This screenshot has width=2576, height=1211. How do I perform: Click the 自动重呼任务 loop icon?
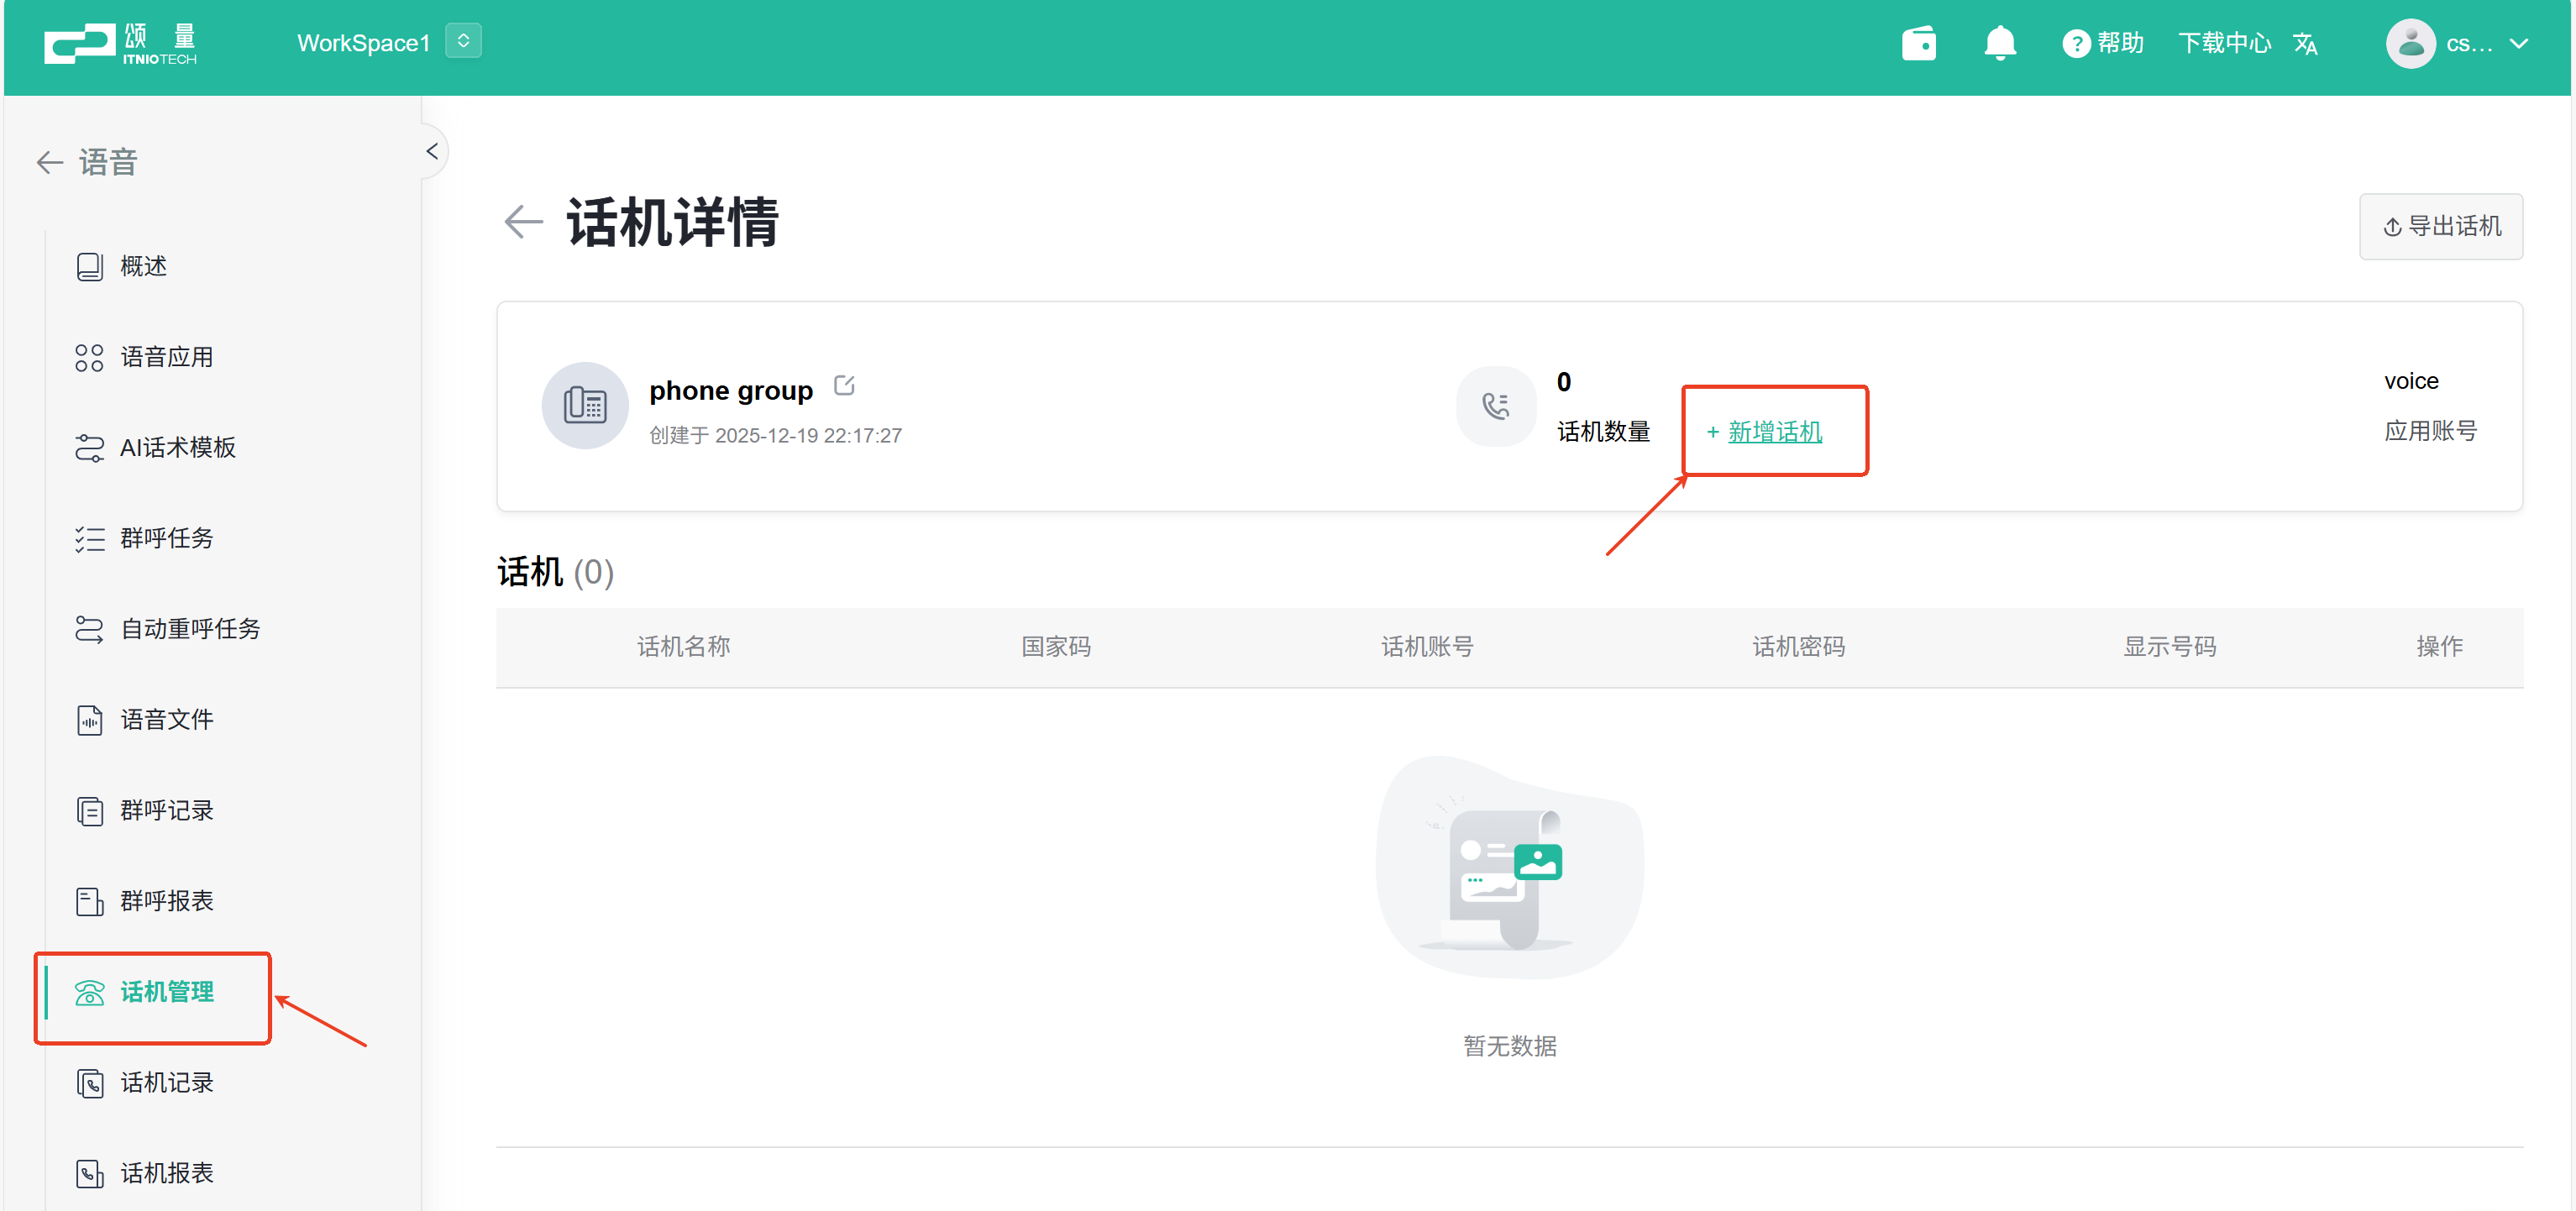pos(89,629)
